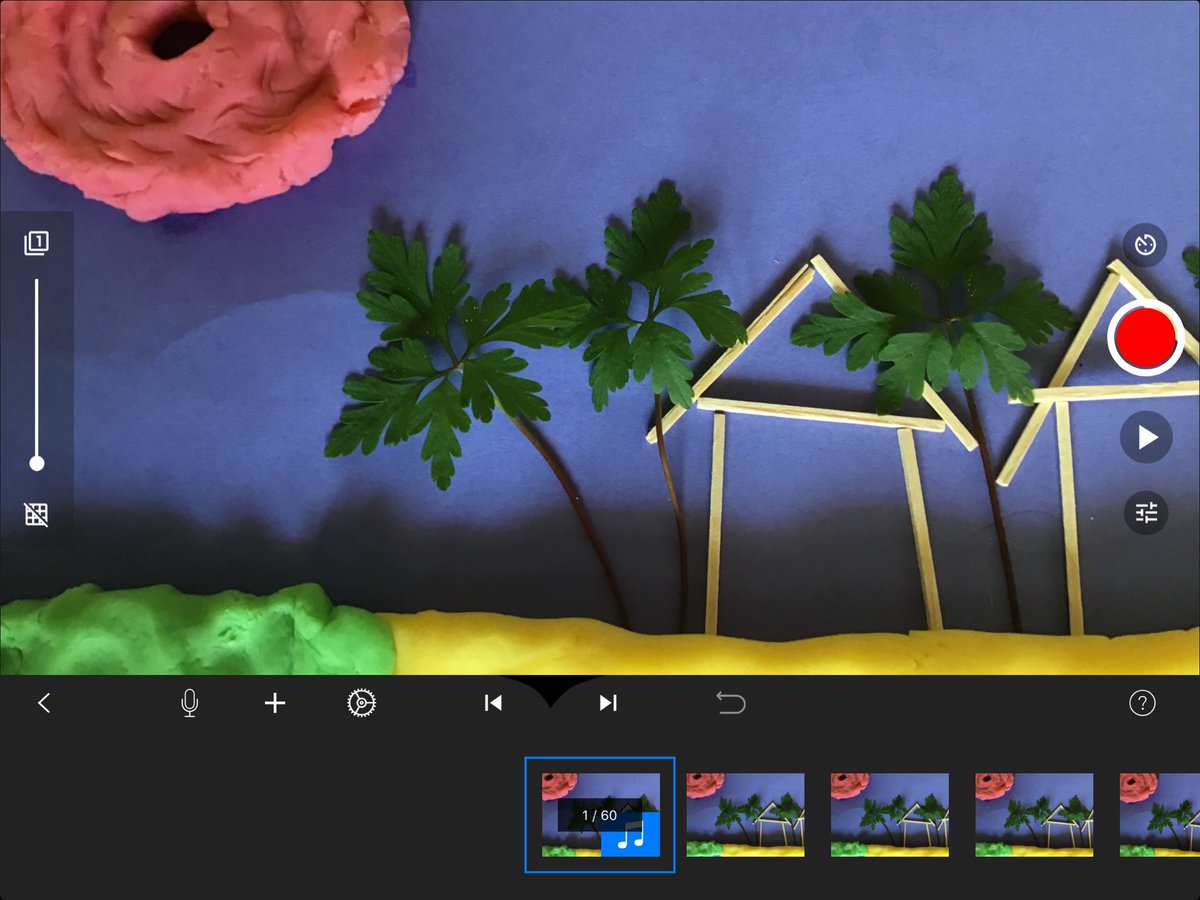Select frame 1 / 60 thumbnail
Viewport: 1200px width, 900px height.
coord(600,815)
